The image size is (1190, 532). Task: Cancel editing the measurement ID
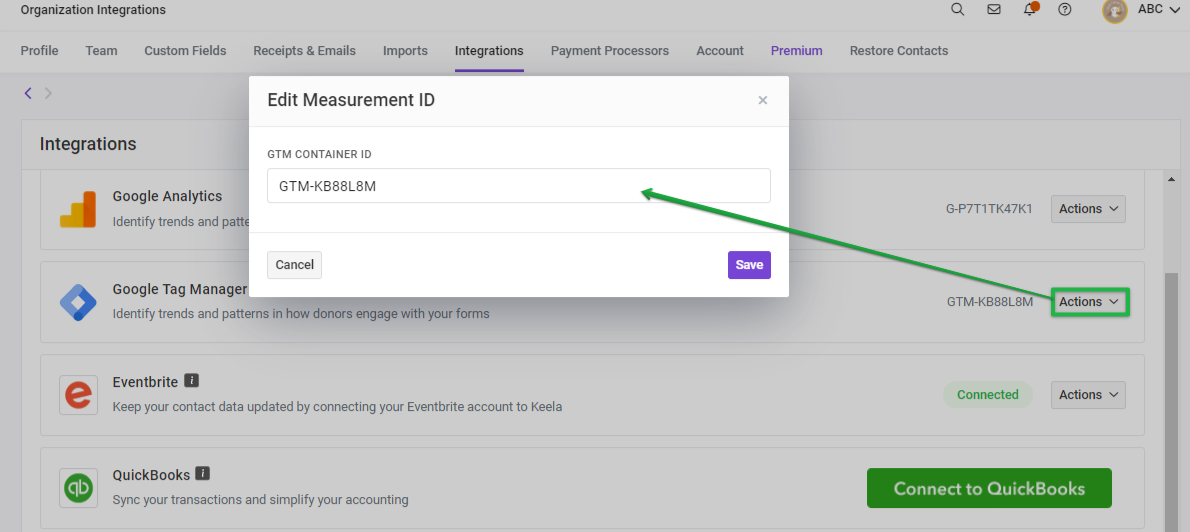(294, 265)
